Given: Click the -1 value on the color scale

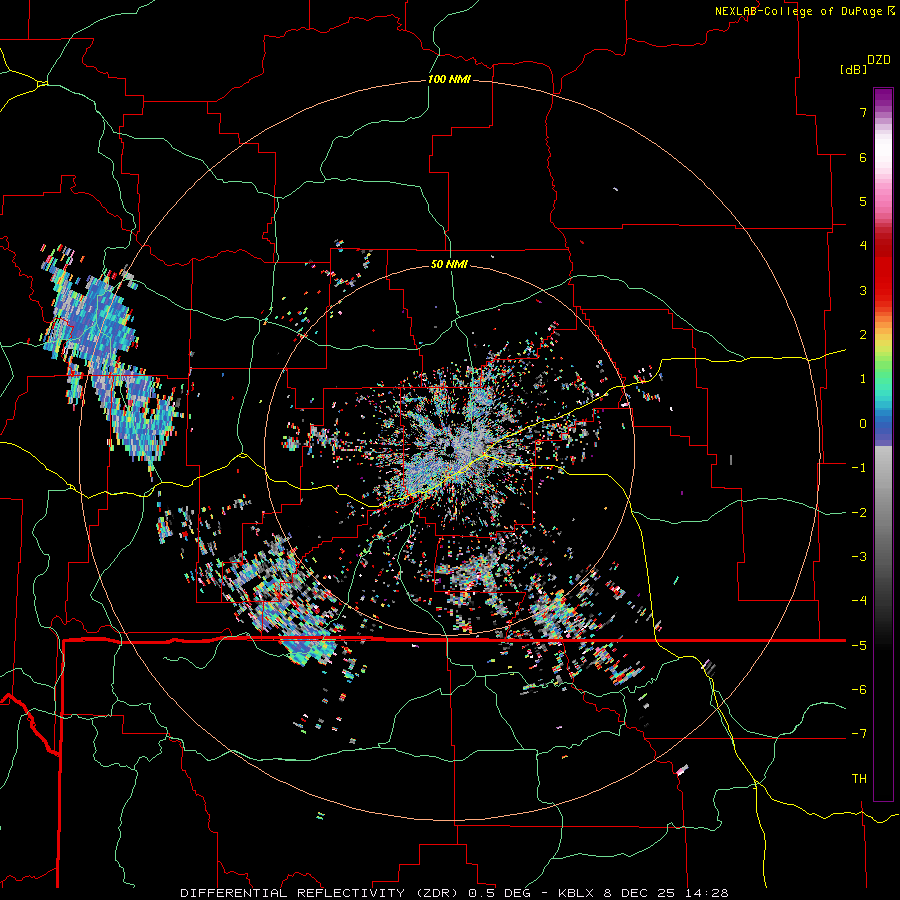Looking at the screenshot, I should (x=859, y=468).
